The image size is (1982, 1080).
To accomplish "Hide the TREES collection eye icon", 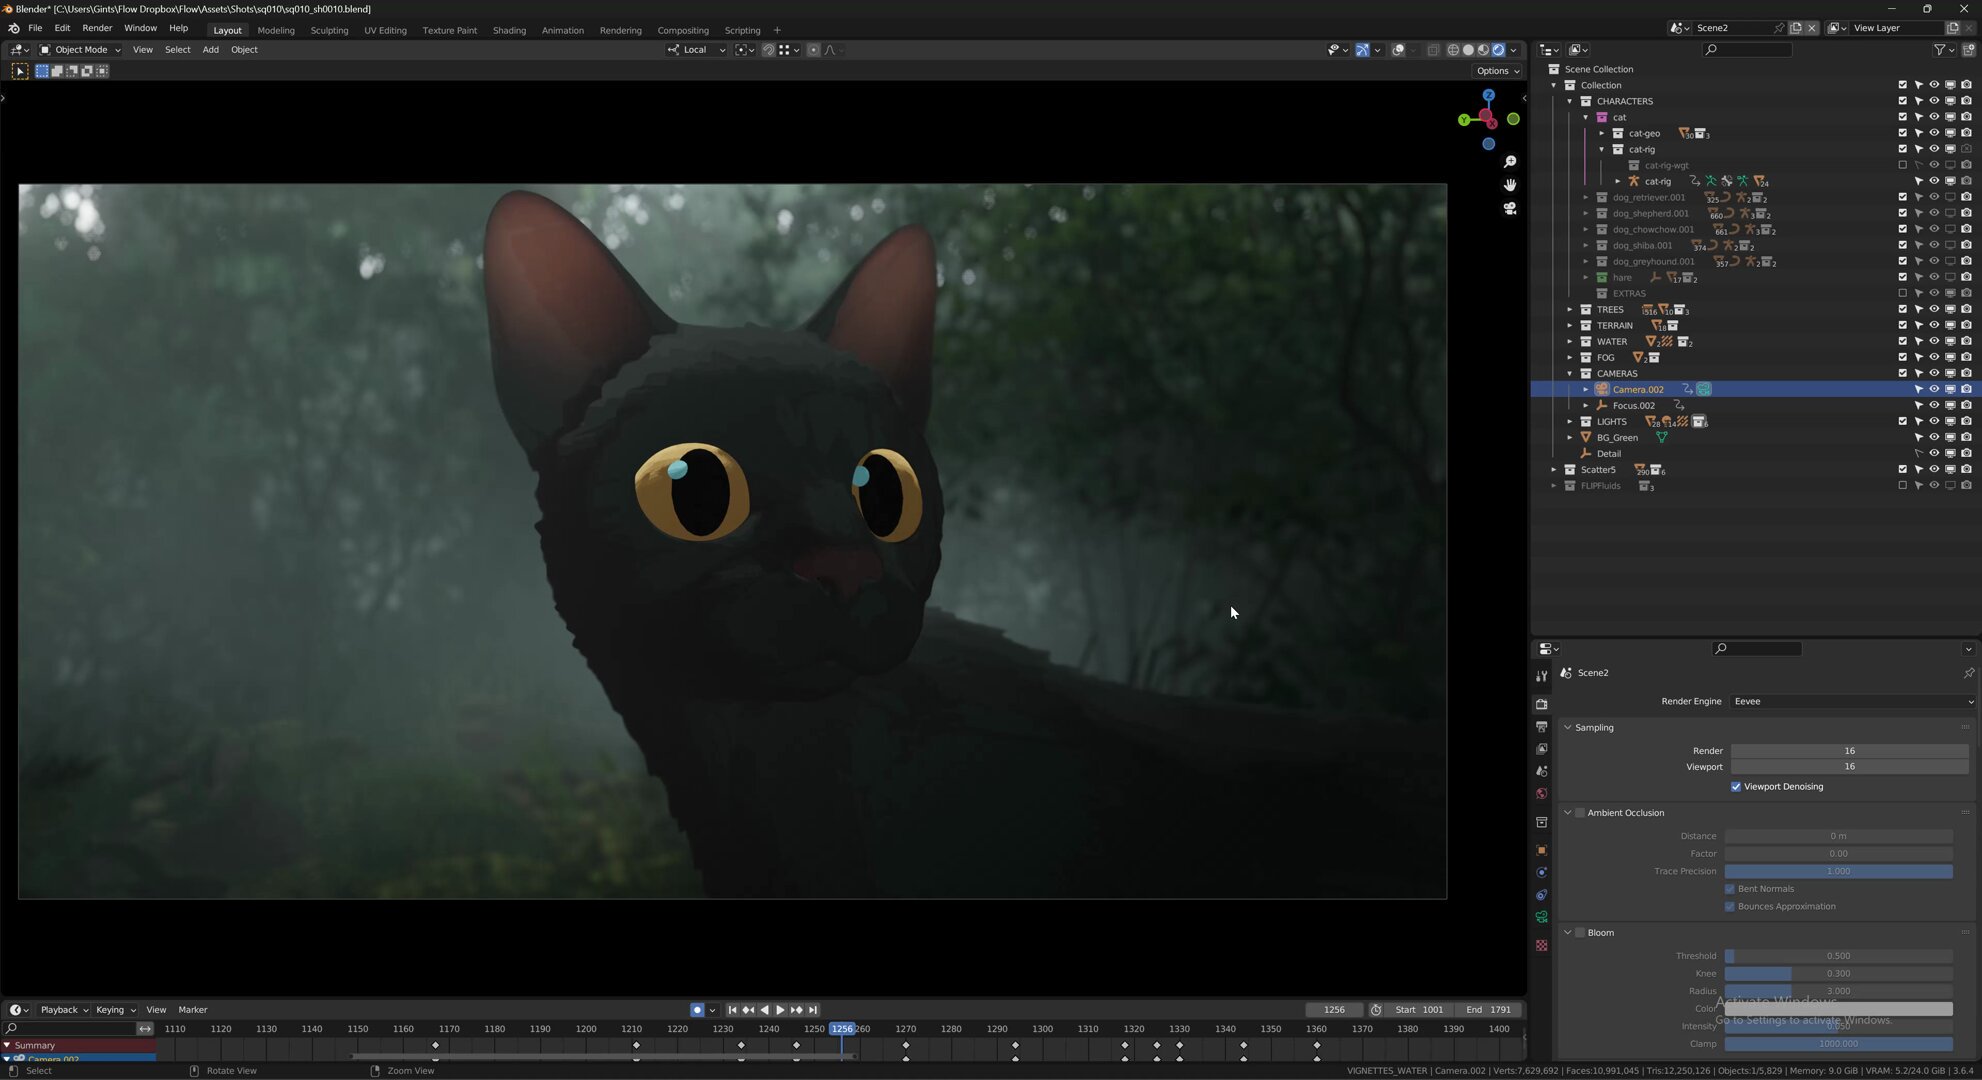I will point(1934,310).
